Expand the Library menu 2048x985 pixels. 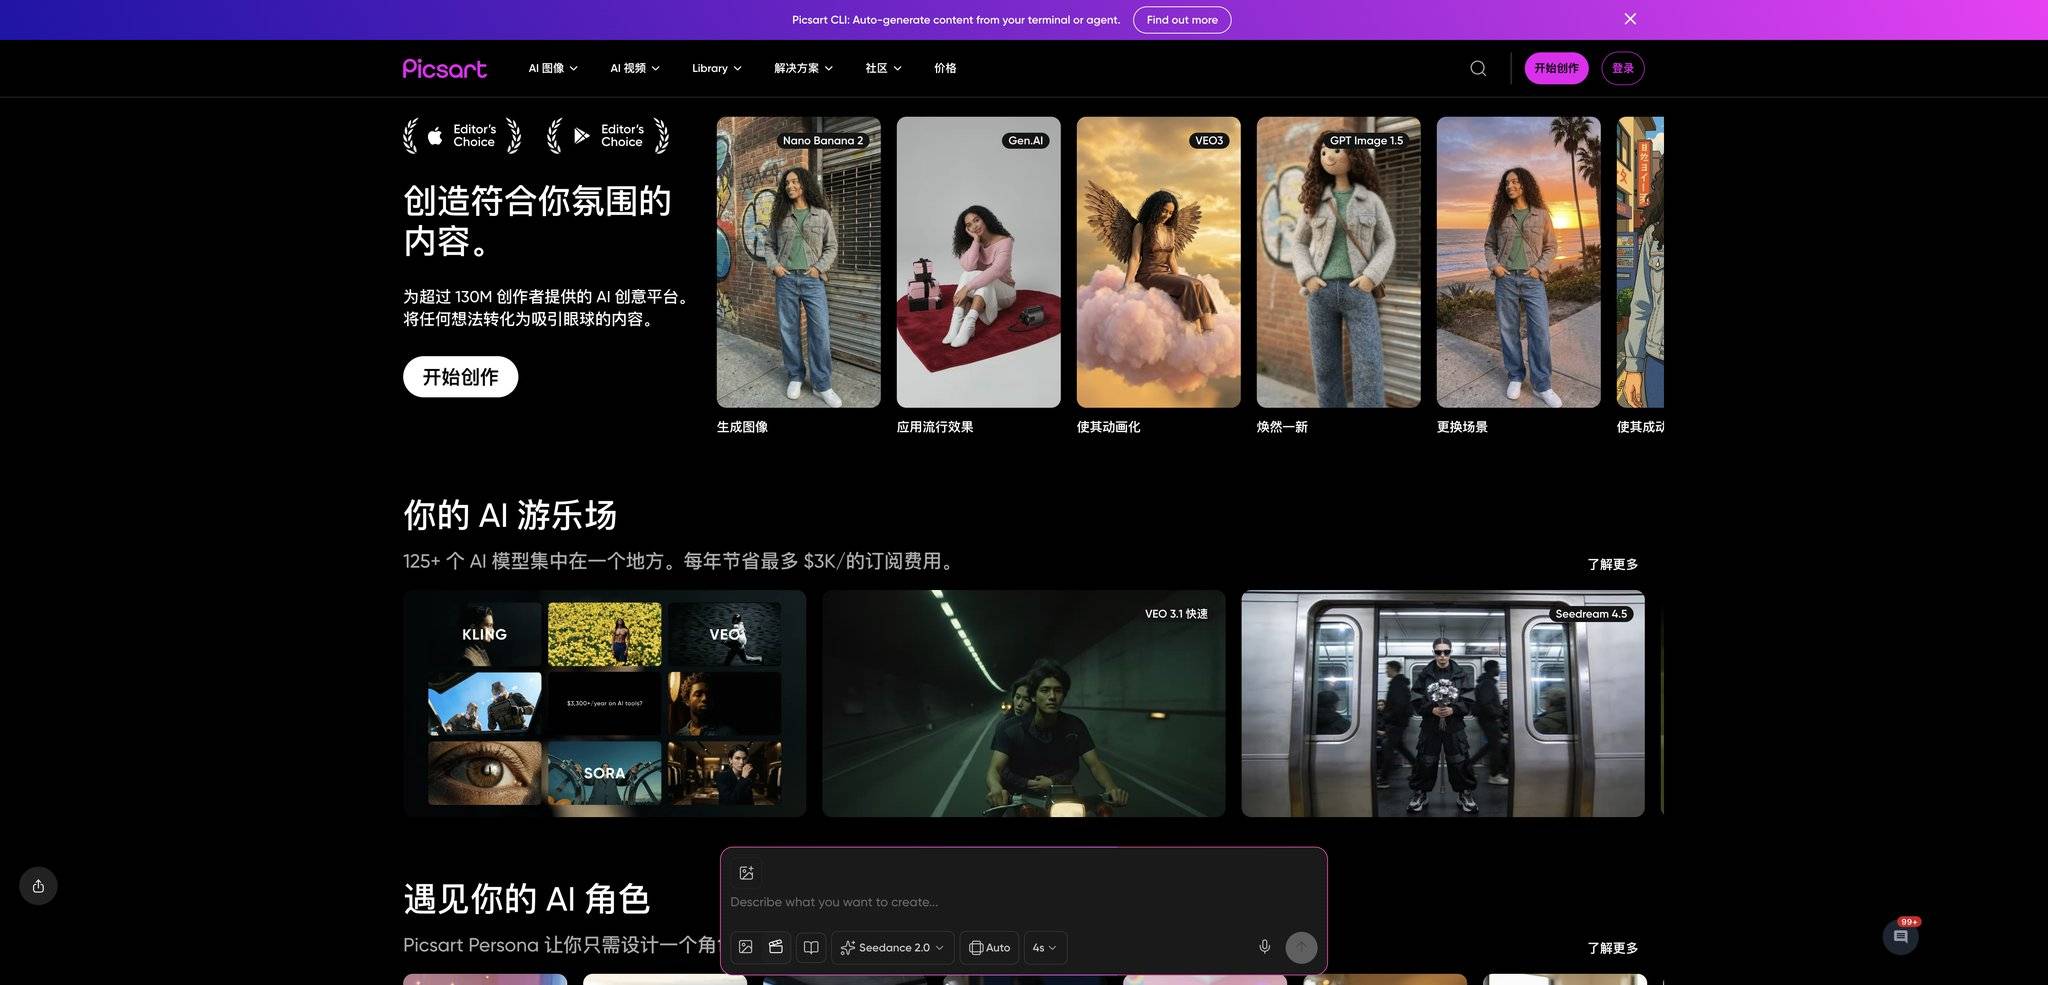point(717,68)
